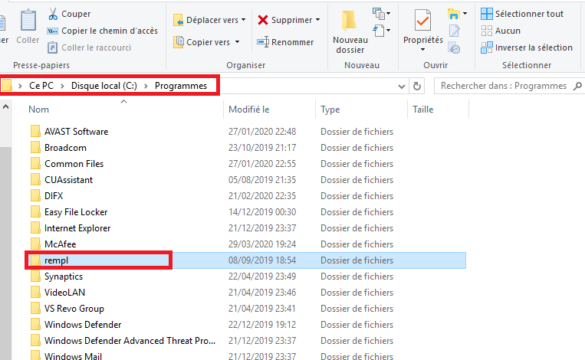Click Disque local (C:) breadcrumb

pyautogui.click(x=104, y=86)
